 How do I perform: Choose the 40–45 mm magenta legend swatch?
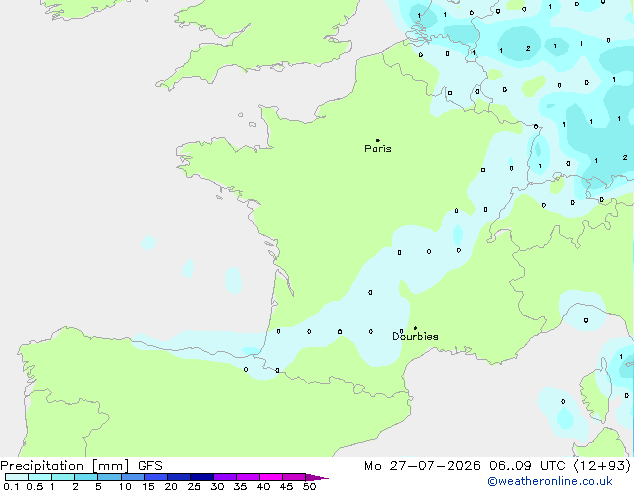click(271, 477)
